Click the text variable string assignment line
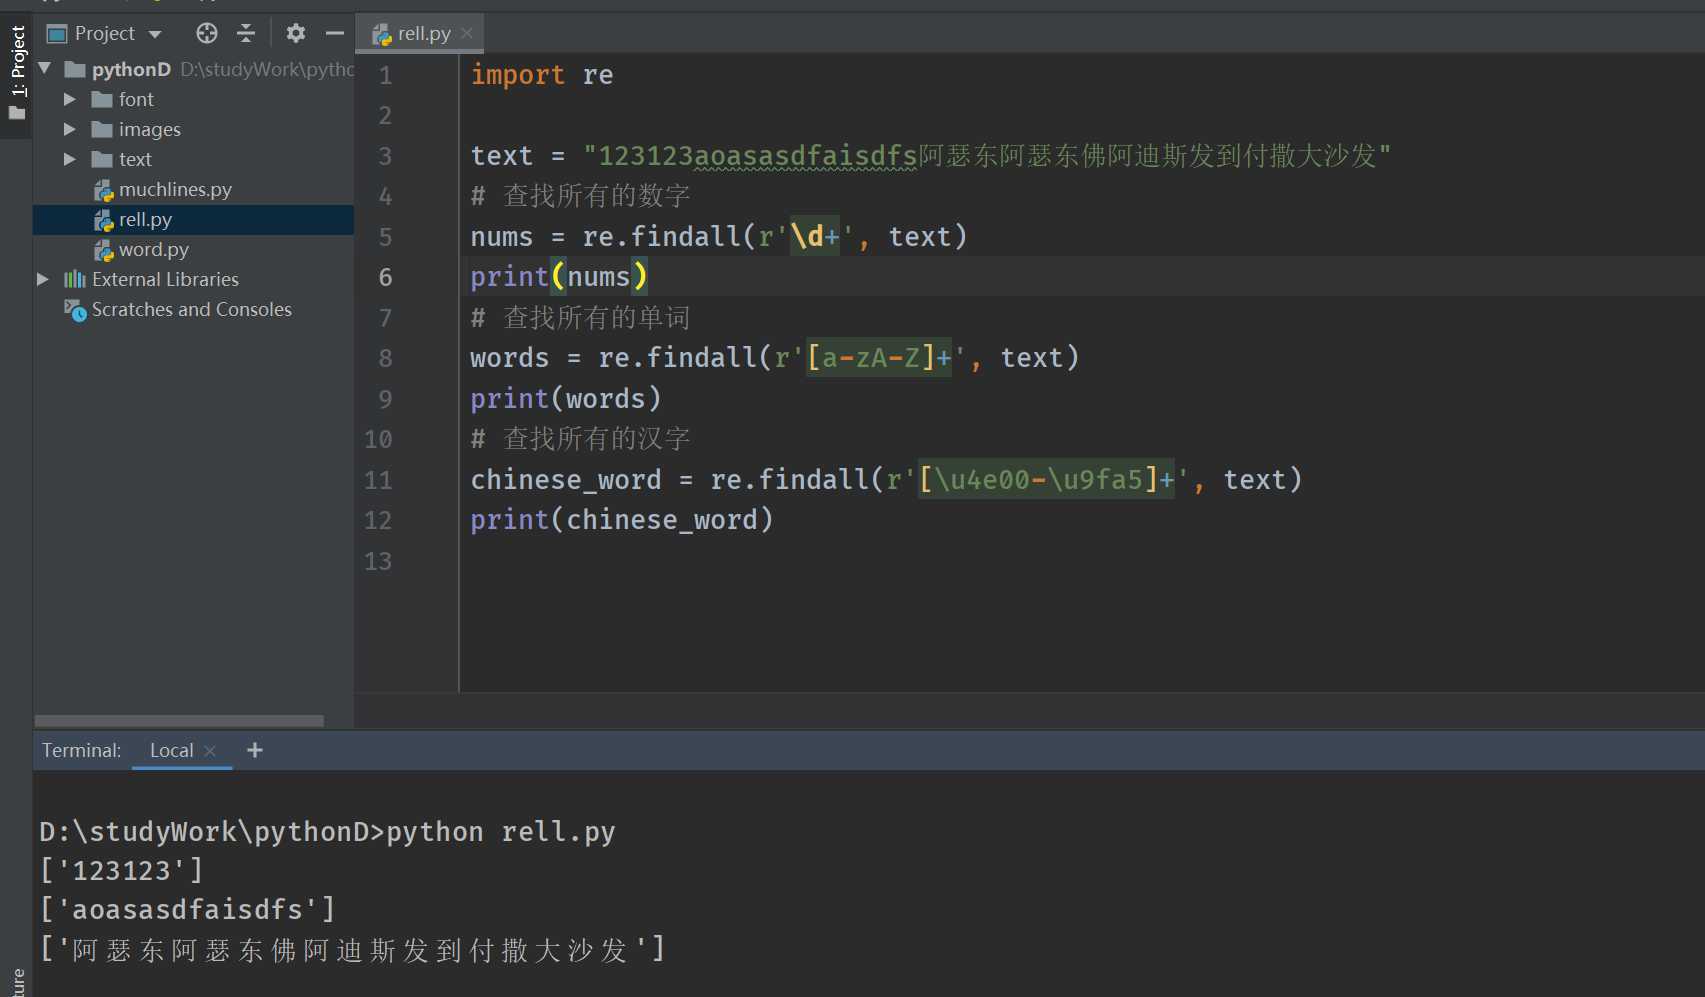 930,156
